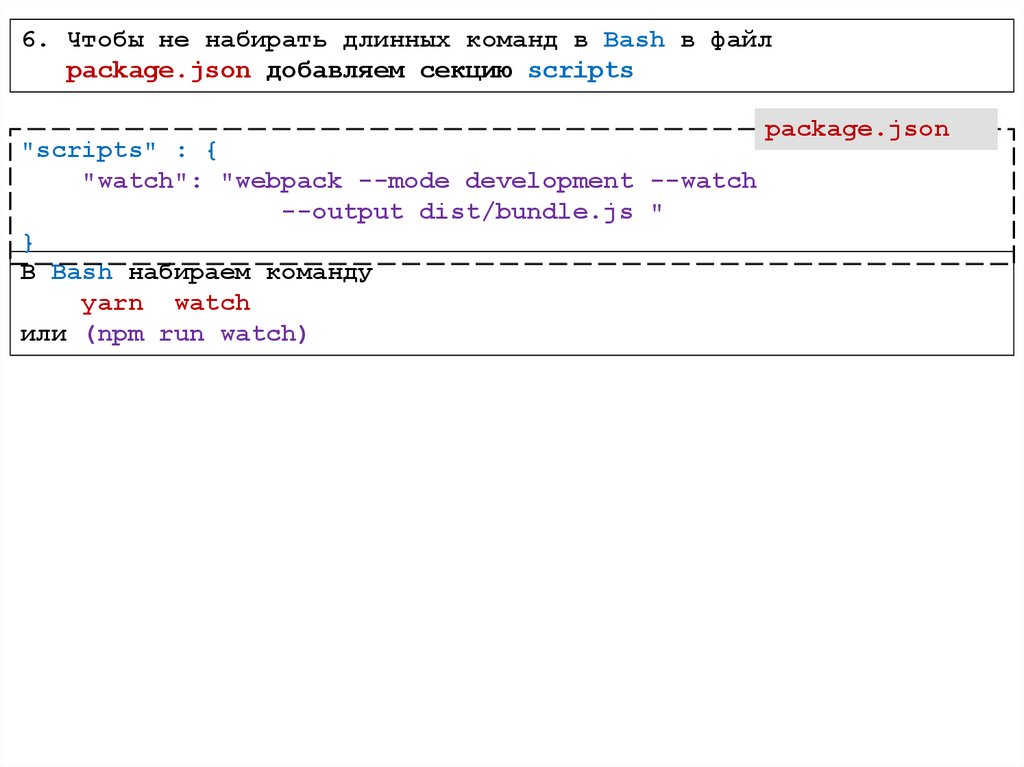Click the --mode flag in the code
Viewport: 1024px width, 767px height.
point(404,181)
